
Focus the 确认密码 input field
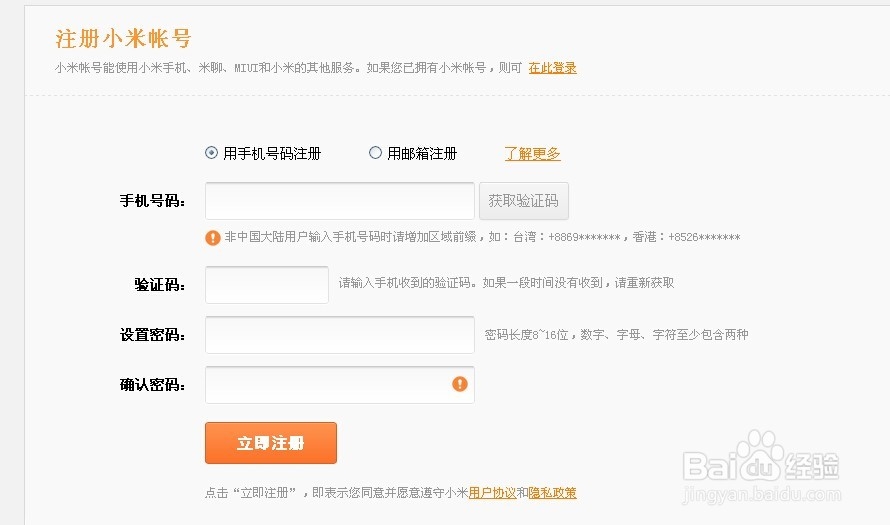pos(339,385)
